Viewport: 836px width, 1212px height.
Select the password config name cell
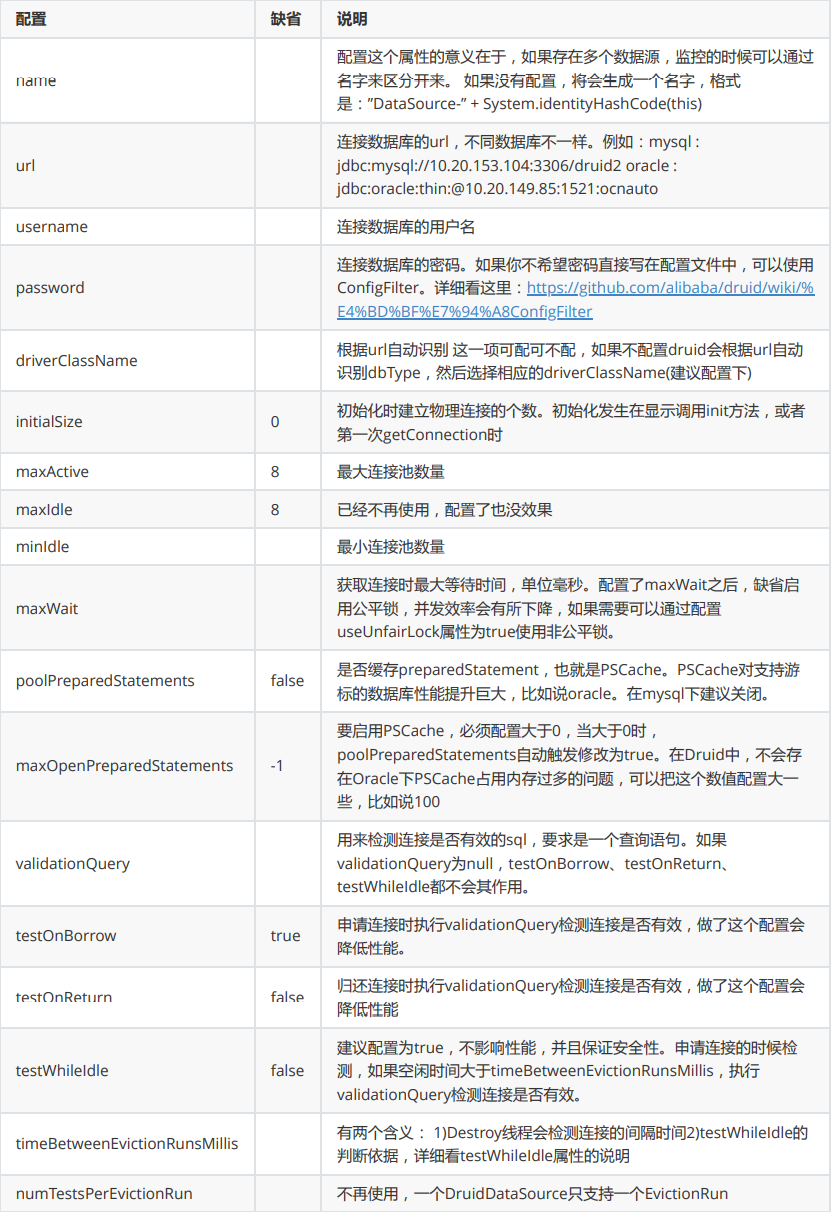click(x=128, y=288)
